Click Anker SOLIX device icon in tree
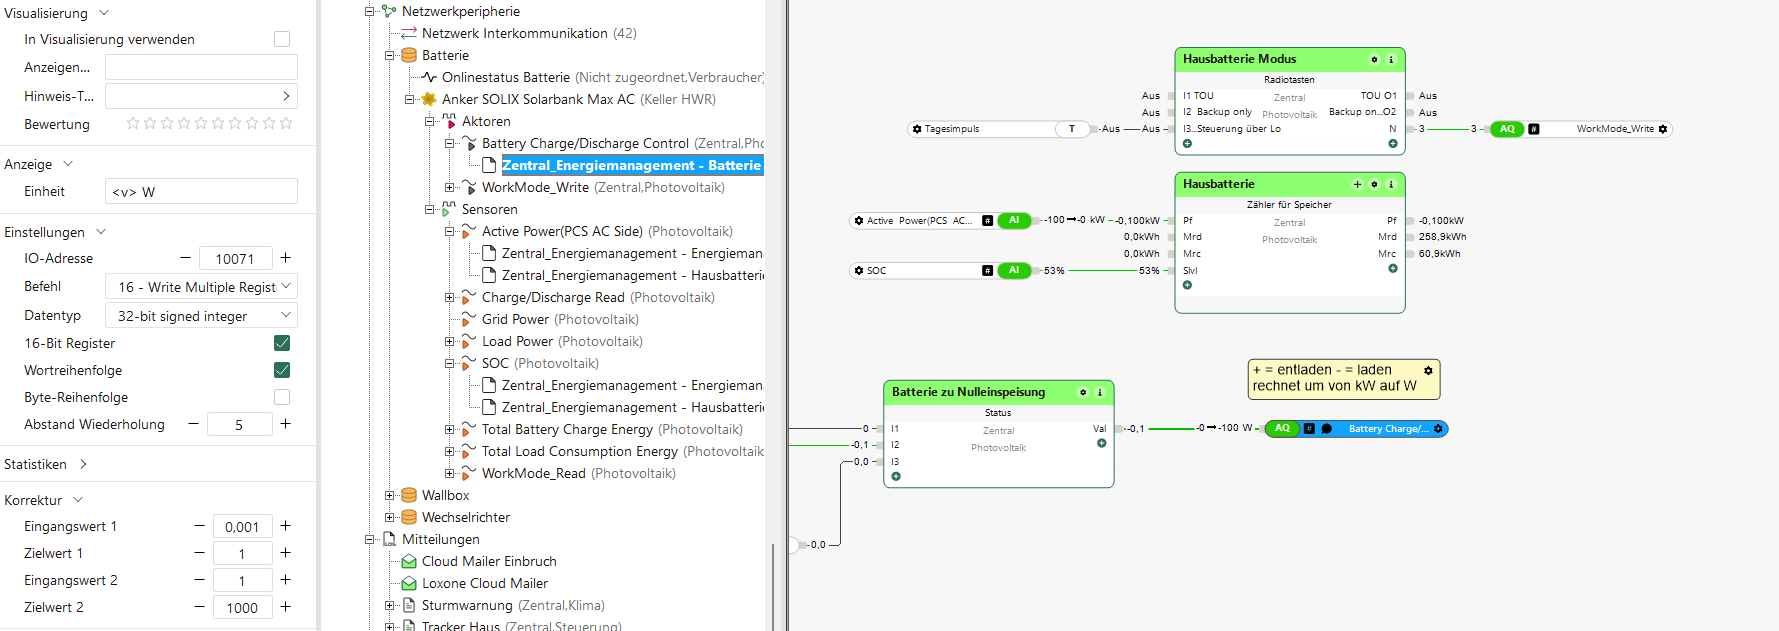This screenshot has height=631, width=1779. tap(429, 99)
